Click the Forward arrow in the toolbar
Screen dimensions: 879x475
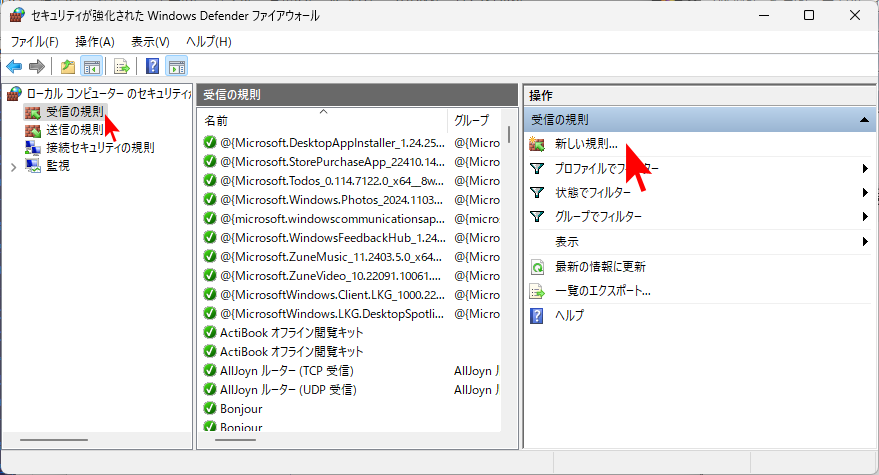coord(37,67)
